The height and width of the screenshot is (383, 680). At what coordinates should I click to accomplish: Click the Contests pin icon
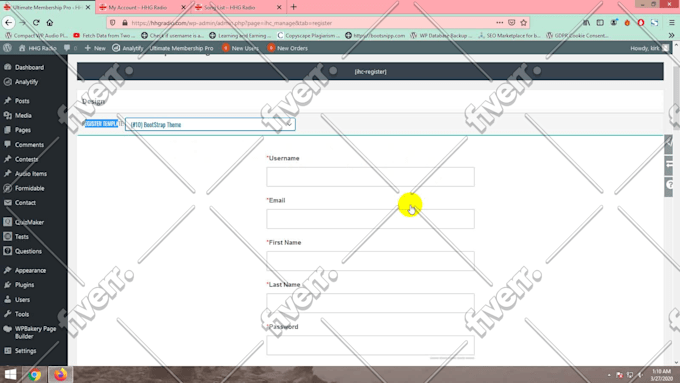tap(7, 159)
